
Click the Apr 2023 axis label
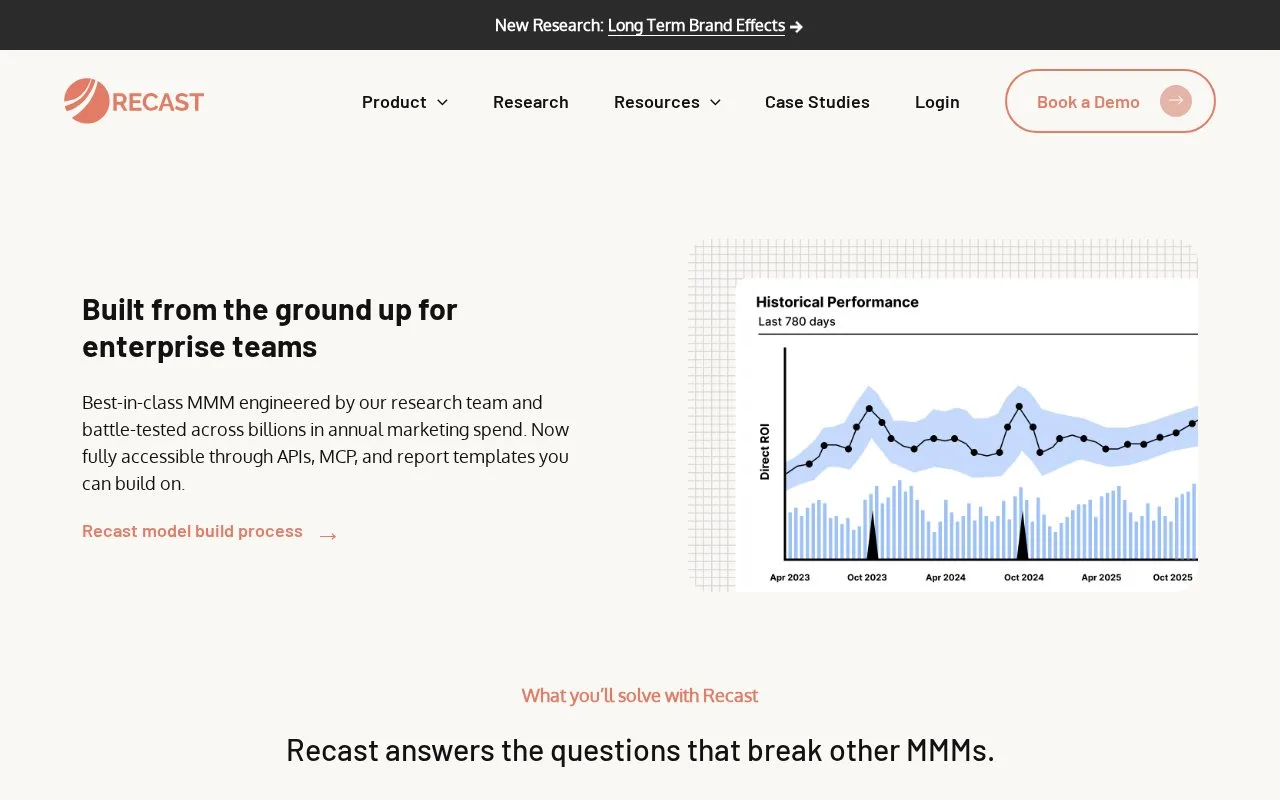pos(790,578)
